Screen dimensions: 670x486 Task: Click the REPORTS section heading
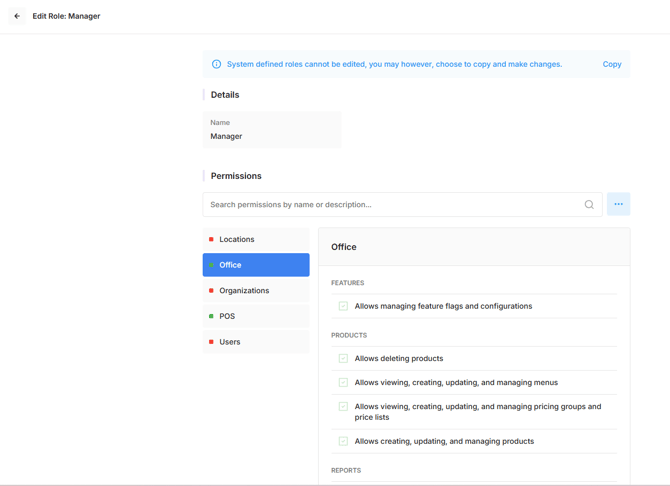pyautogui.click(x=346, y=470)
